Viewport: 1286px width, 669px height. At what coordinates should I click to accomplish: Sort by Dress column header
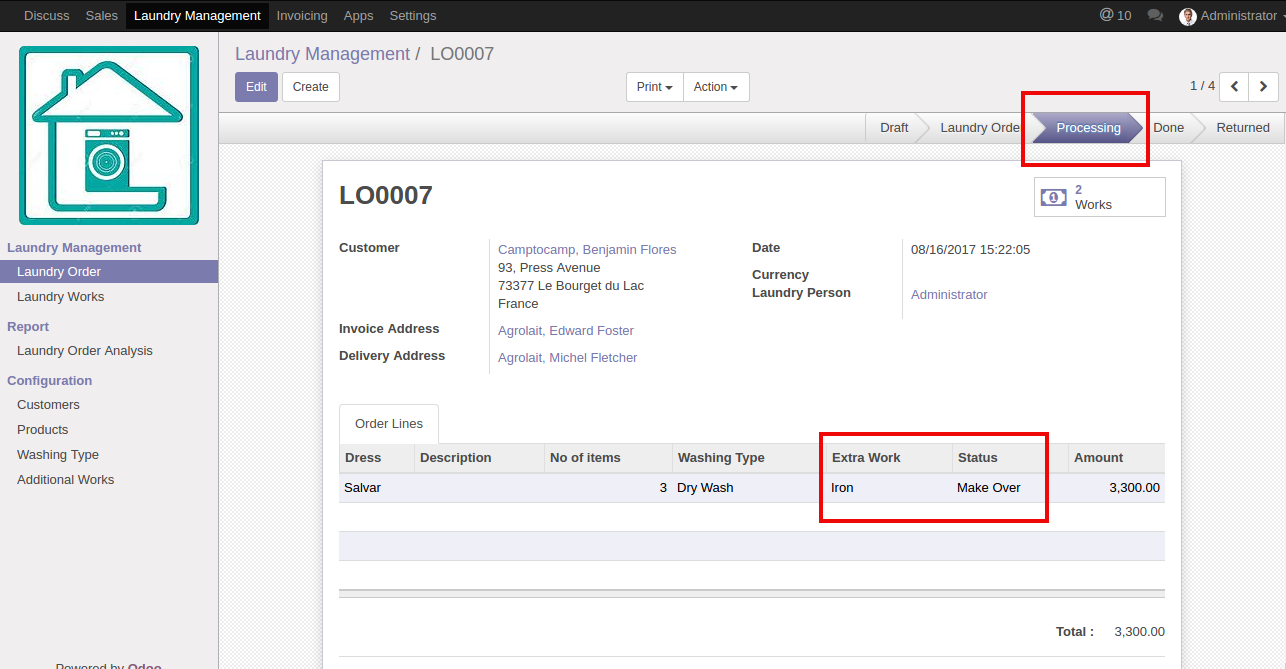point(377,458)
